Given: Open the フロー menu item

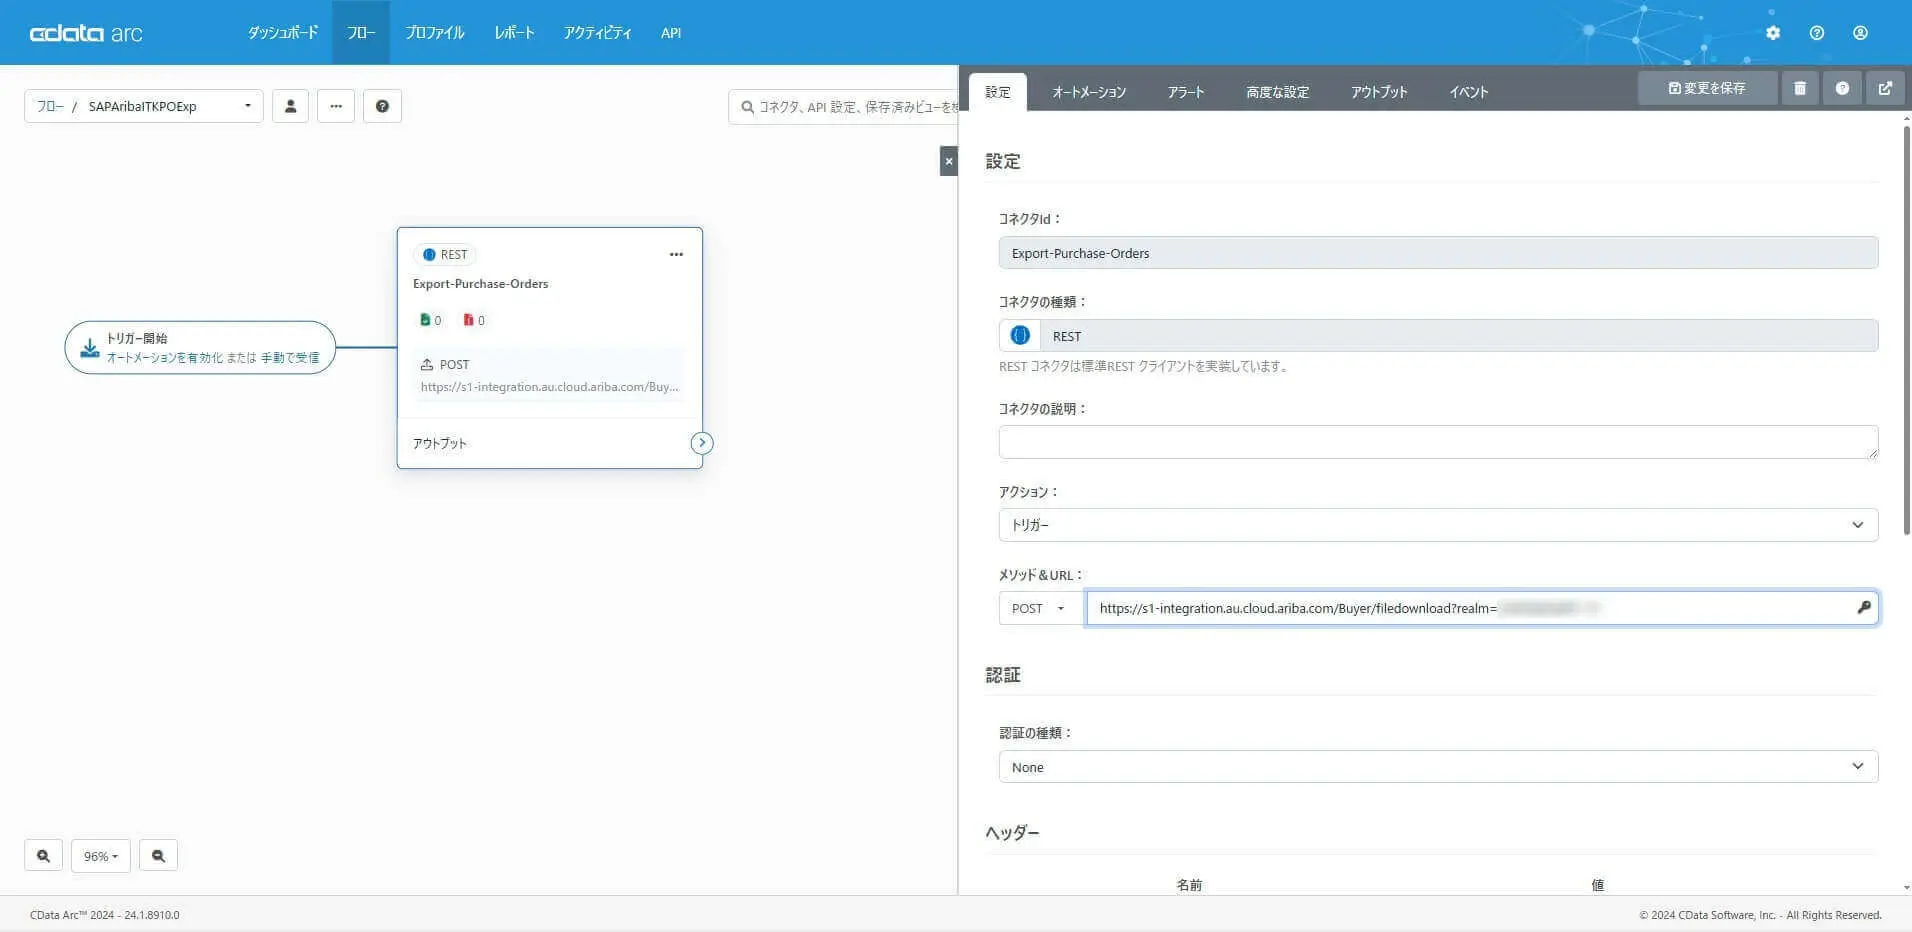Looking at the screenshot, I should [361, 33].
